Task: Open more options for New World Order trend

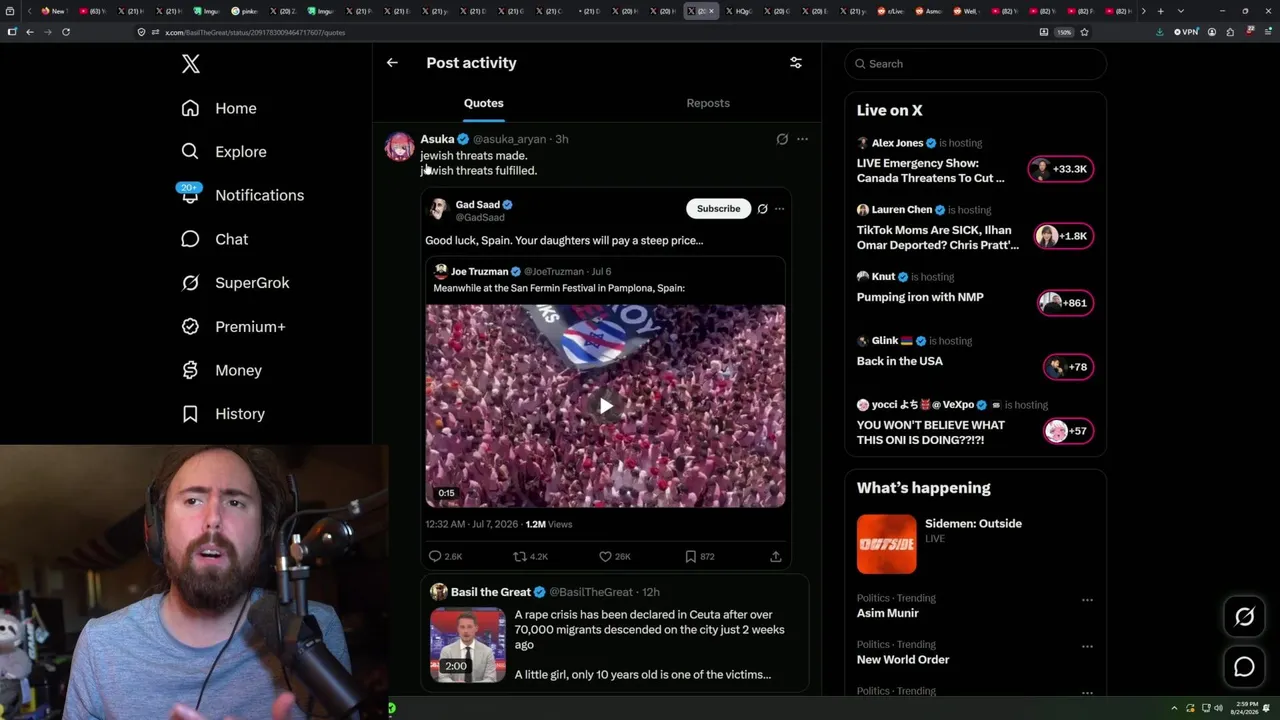Action: tap(1087, 646)
